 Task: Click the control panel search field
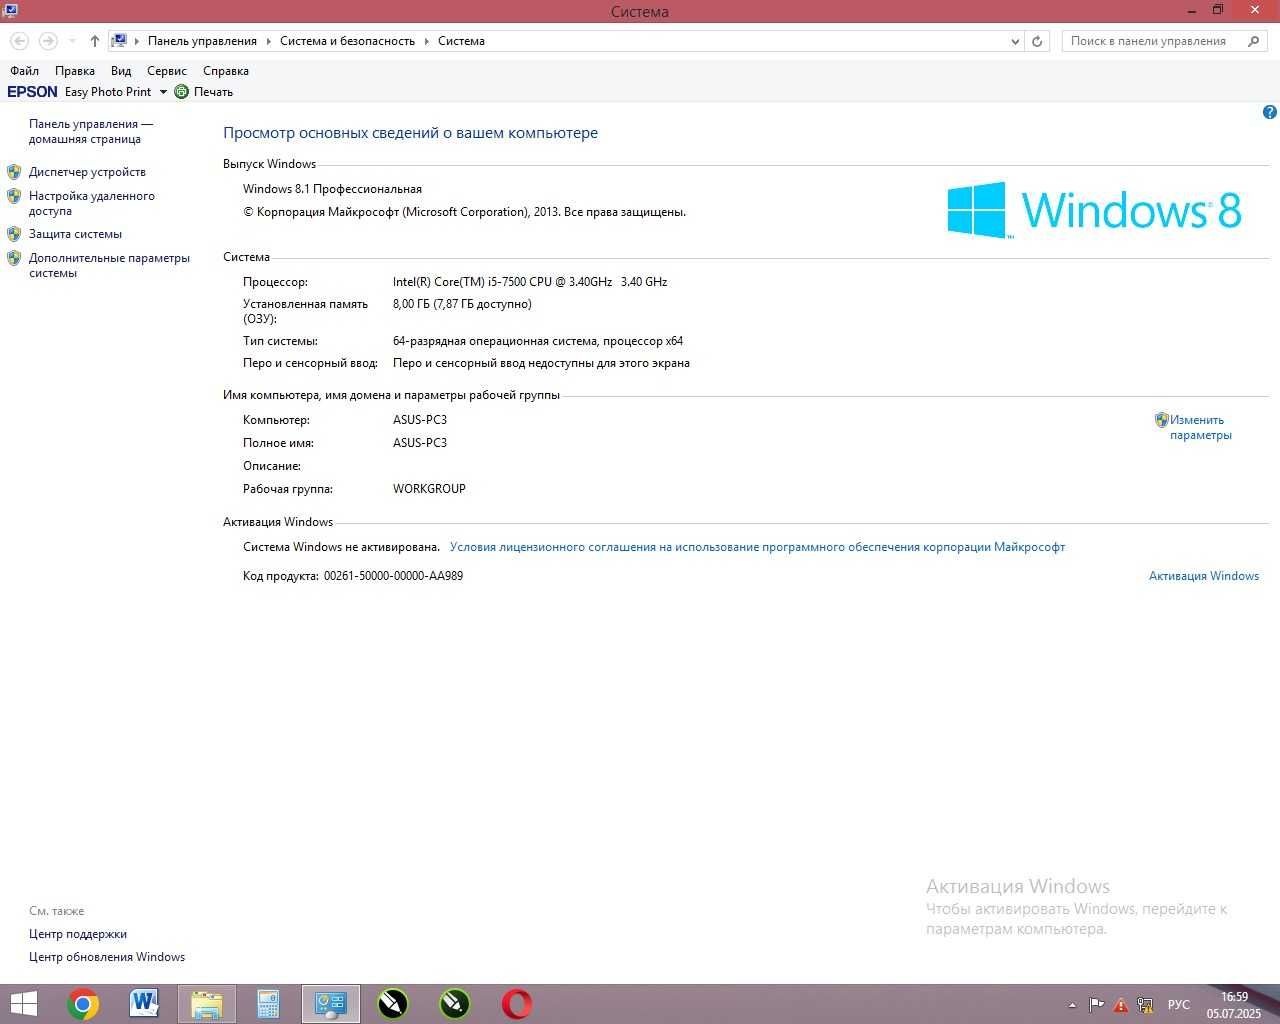coord(1155,41)
